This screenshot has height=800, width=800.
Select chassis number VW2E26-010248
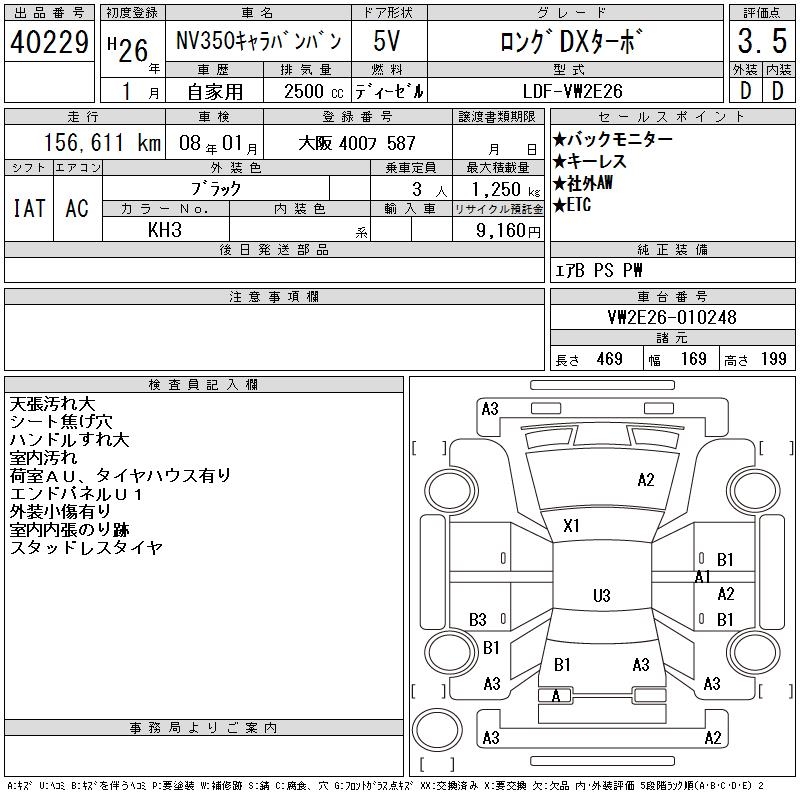pyautogui.click(x=672, y=317)
